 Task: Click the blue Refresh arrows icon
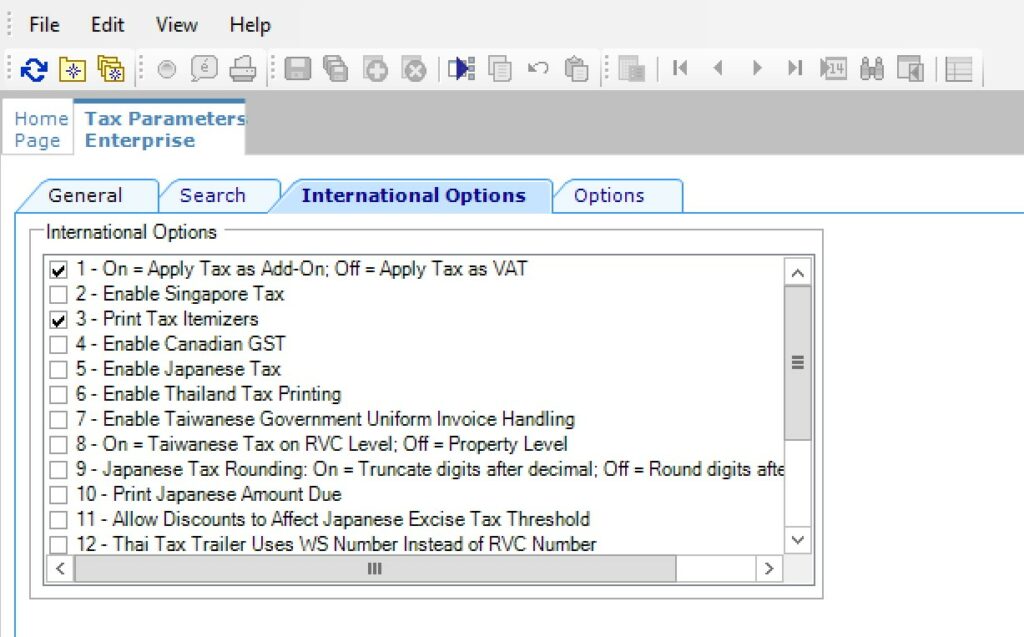34,69
